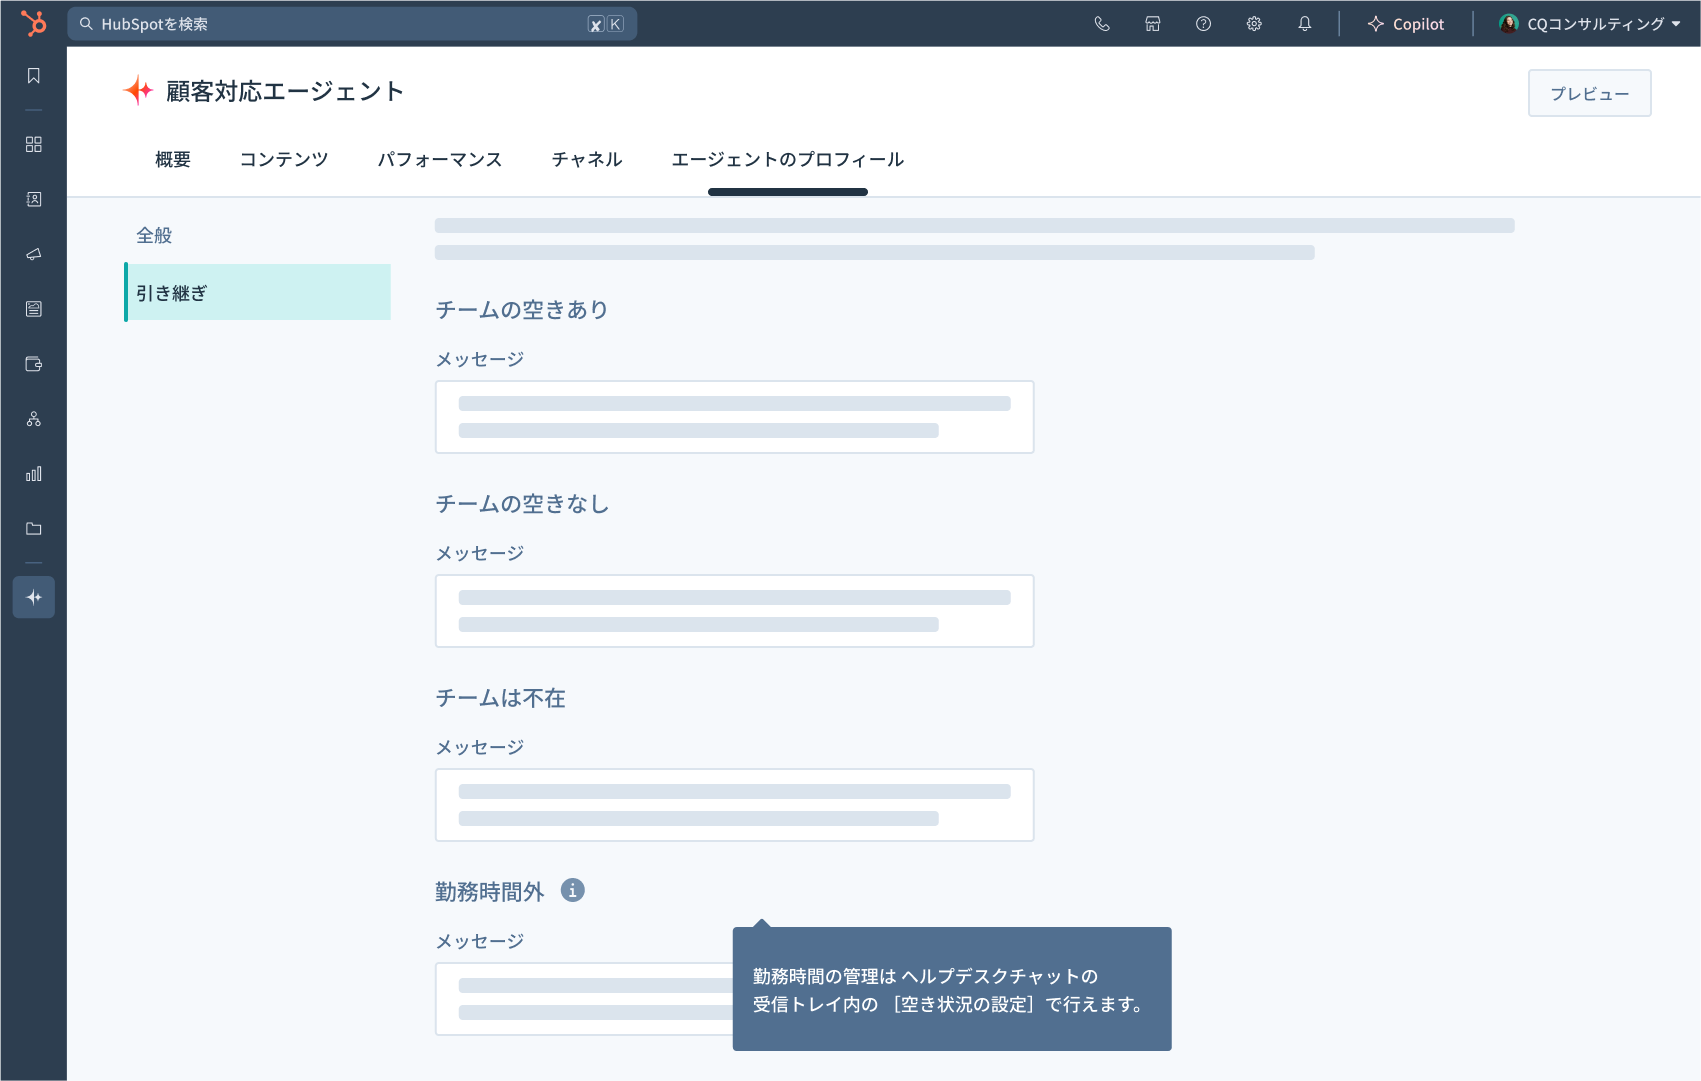The height and width of the screenshot is (1081, 1701).
Task: Open the help question mark icon
Action: (1204, 24)
